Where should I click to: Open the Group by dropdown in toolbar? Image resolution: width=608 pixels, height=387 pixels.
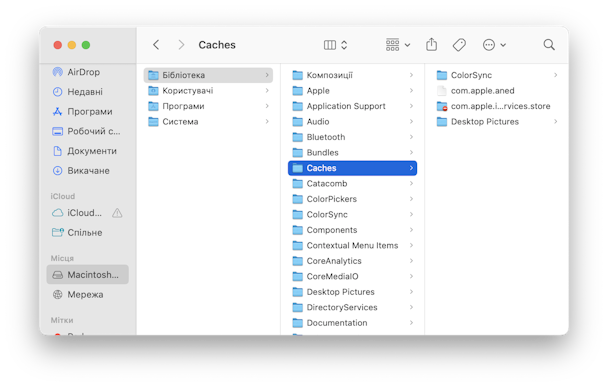pos(398,45)
